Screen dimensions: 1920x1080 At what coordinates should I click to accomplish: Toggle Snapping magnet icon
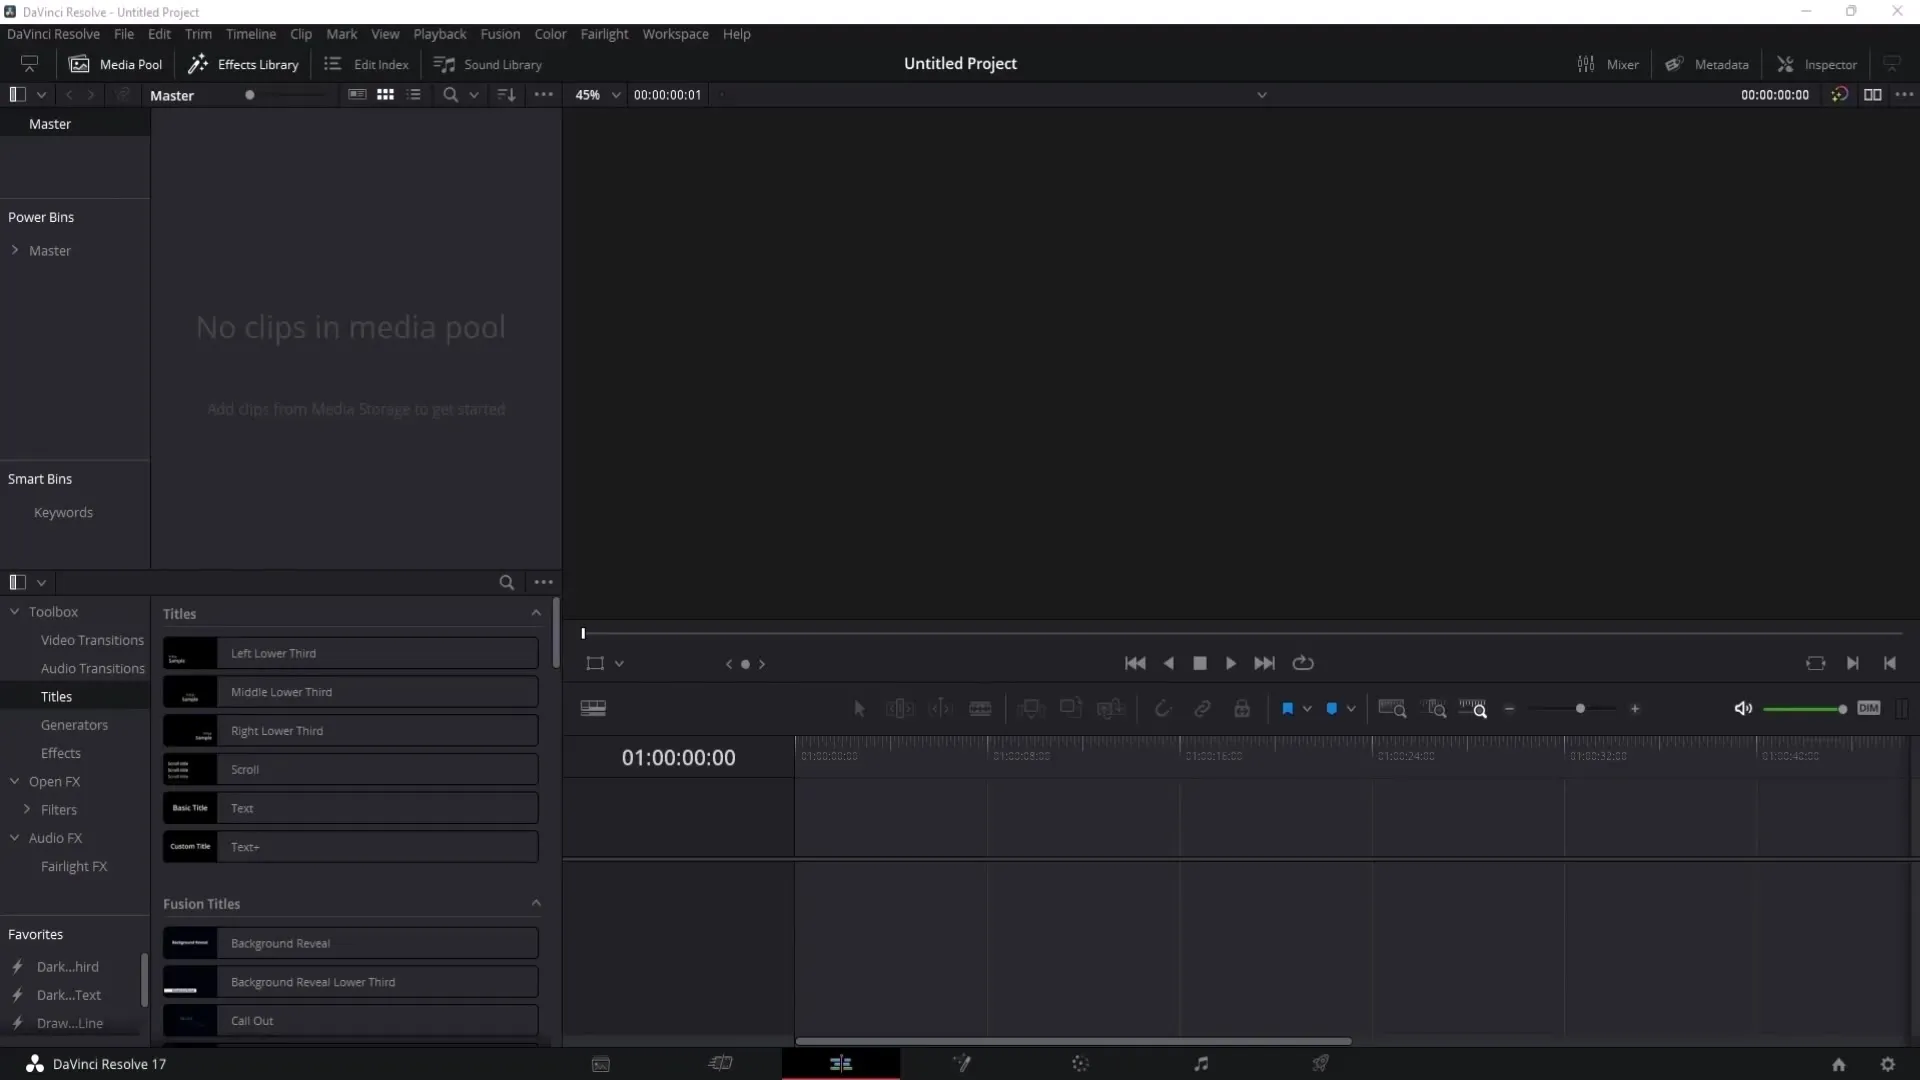click(x=1163, y=709)
